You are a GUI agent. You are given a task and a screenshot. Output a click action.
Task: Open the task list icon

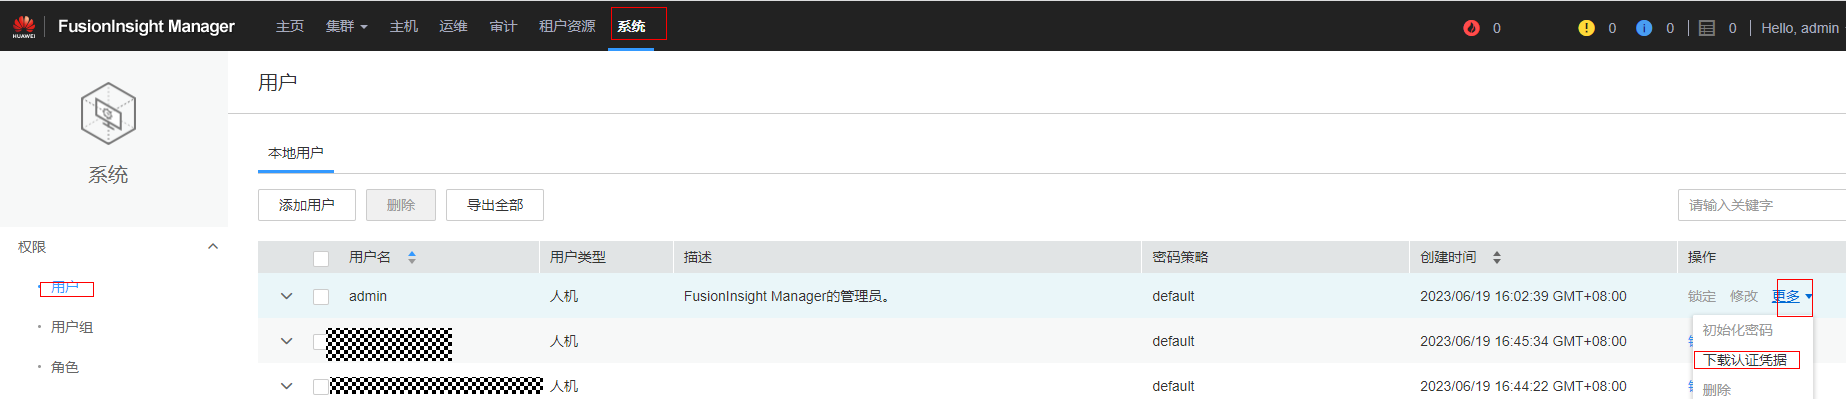(x=1707, y=28)
